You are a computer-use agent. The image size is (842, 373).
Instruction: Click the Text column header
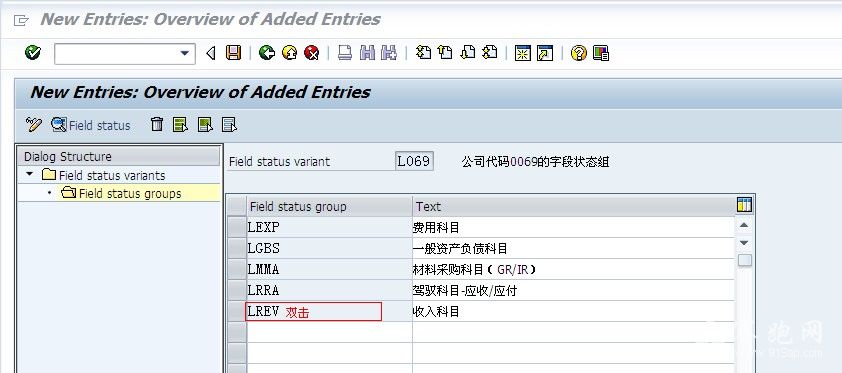[x=574, y=207]
